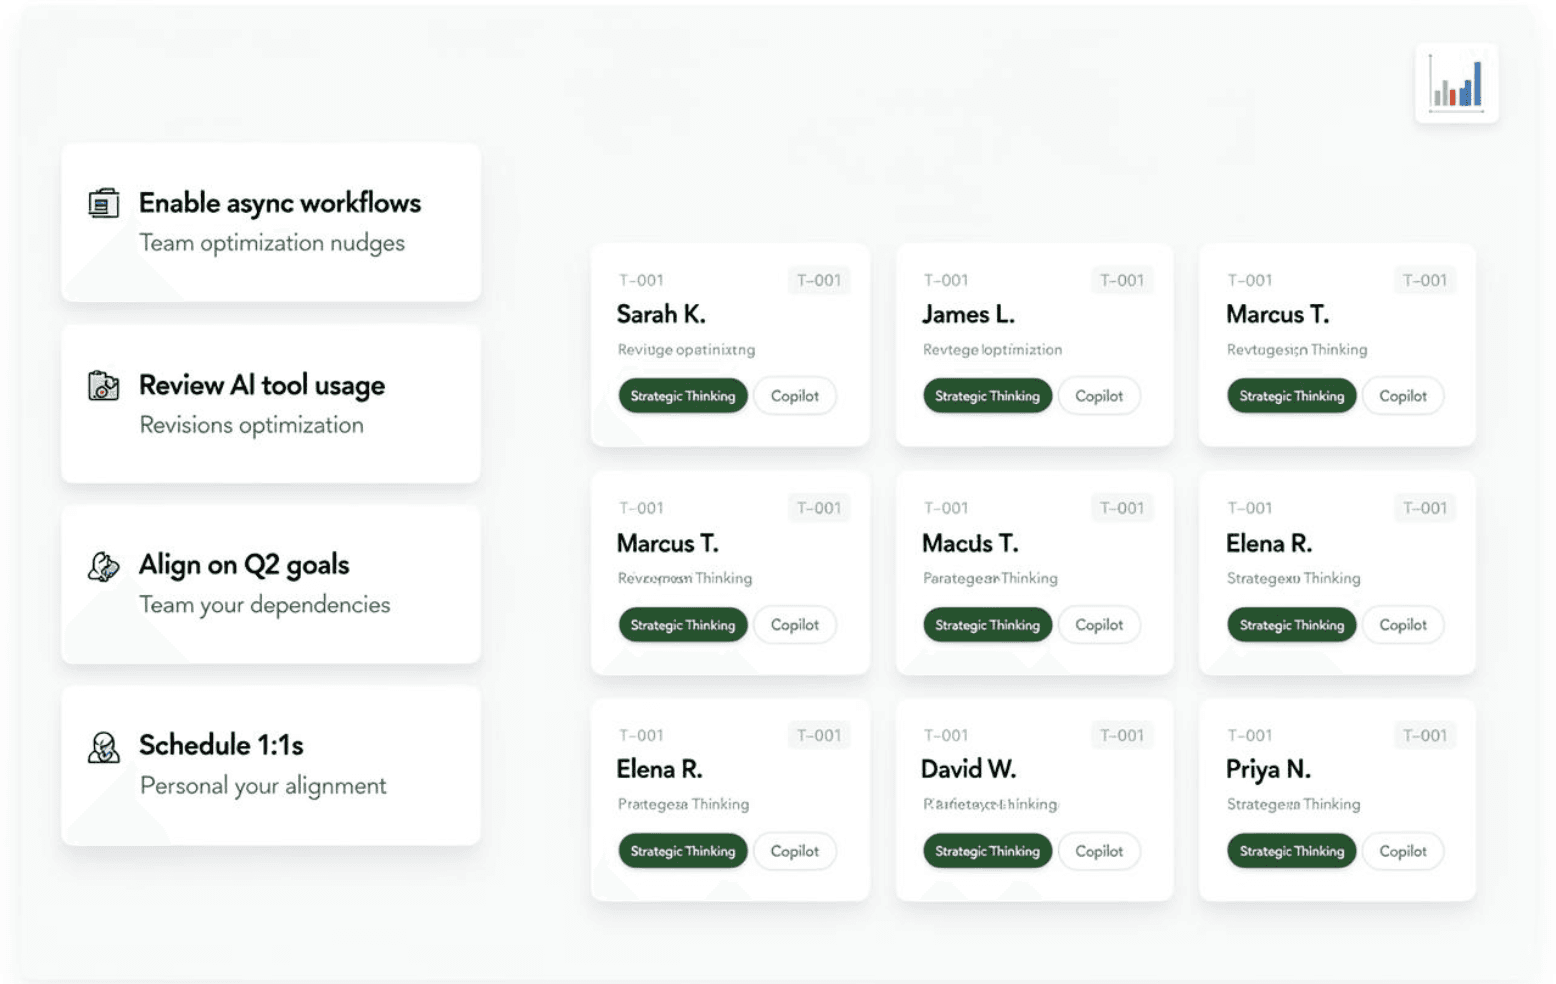
Task: Open David W. name on team card
Action: click(968, 770)
